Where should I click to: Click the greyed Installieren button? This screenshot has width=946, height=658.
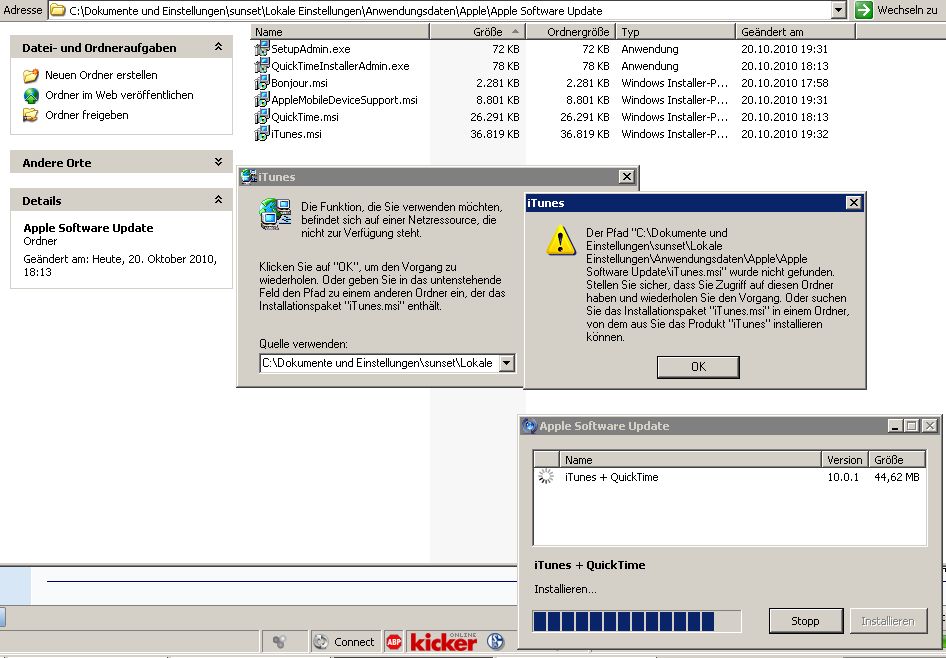click(x=887, y=621)
